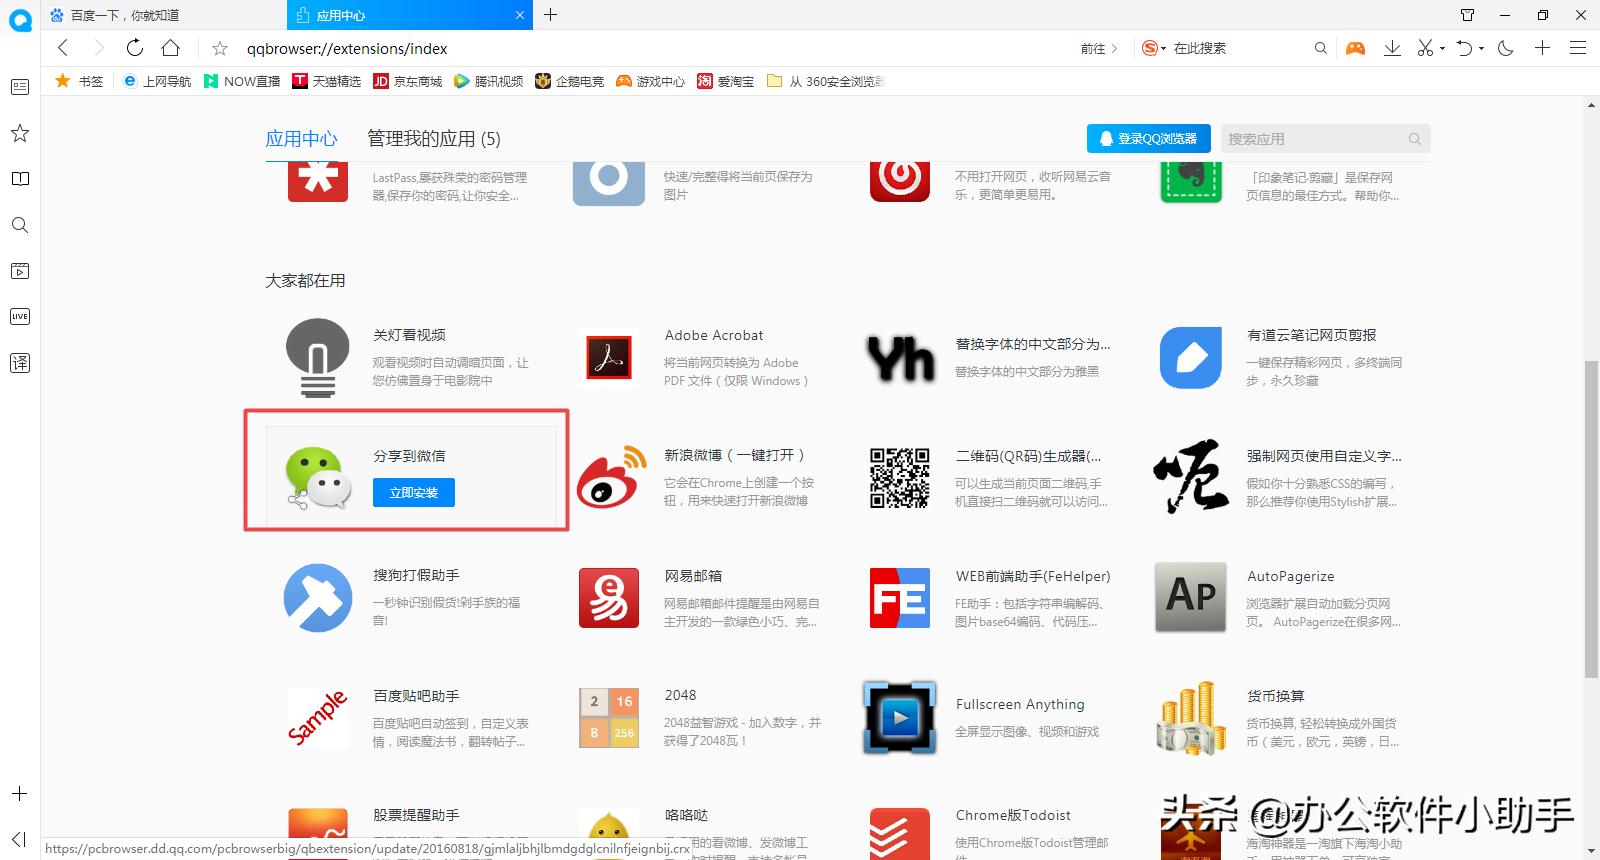Open the Fullscreen Anything extension icon

click(900, 718)
